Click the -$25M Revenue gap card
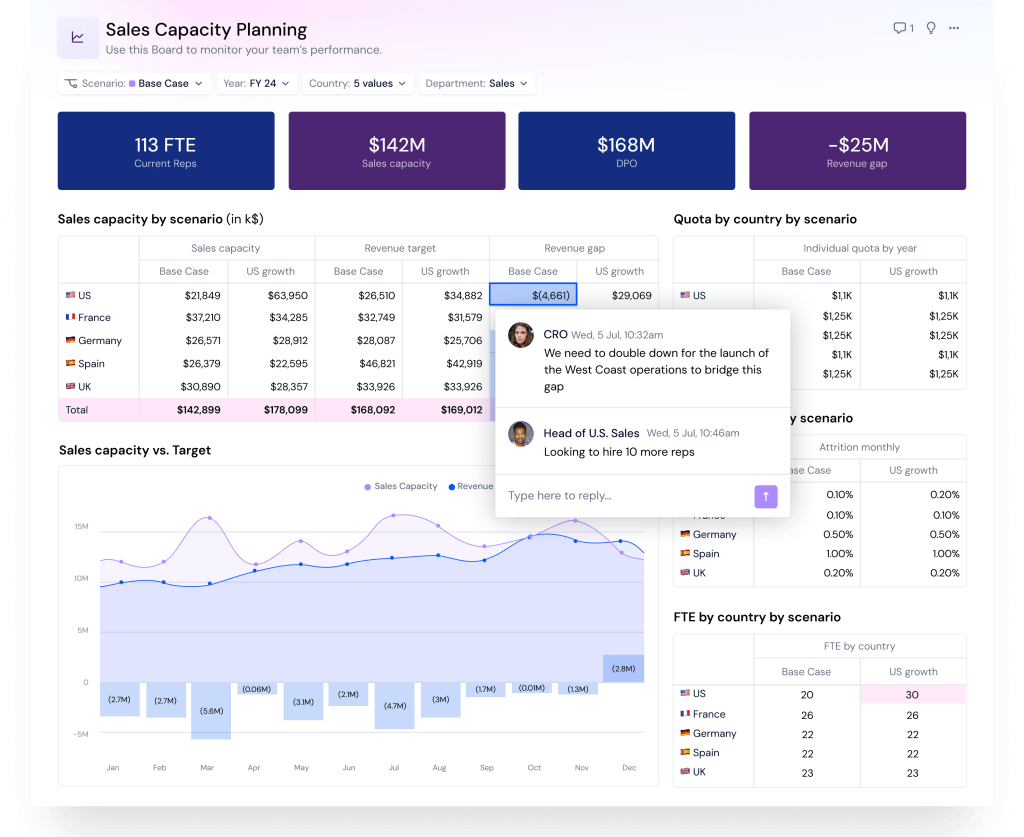Viewport: 1024px width, 837px height. point(857,151)
